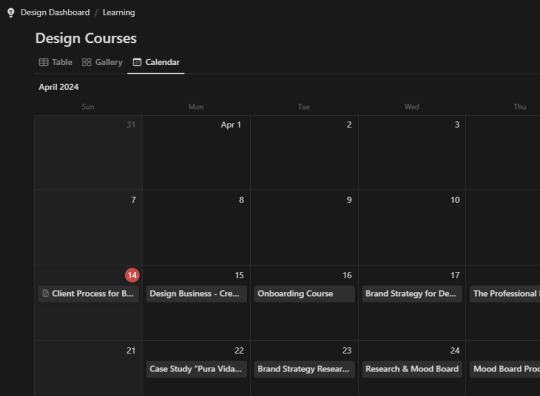Image resolution: width=540 pixels, height=396 pixels.
Task: Click the page icon on Client Process entry
Action: click(x=45, y=293)
